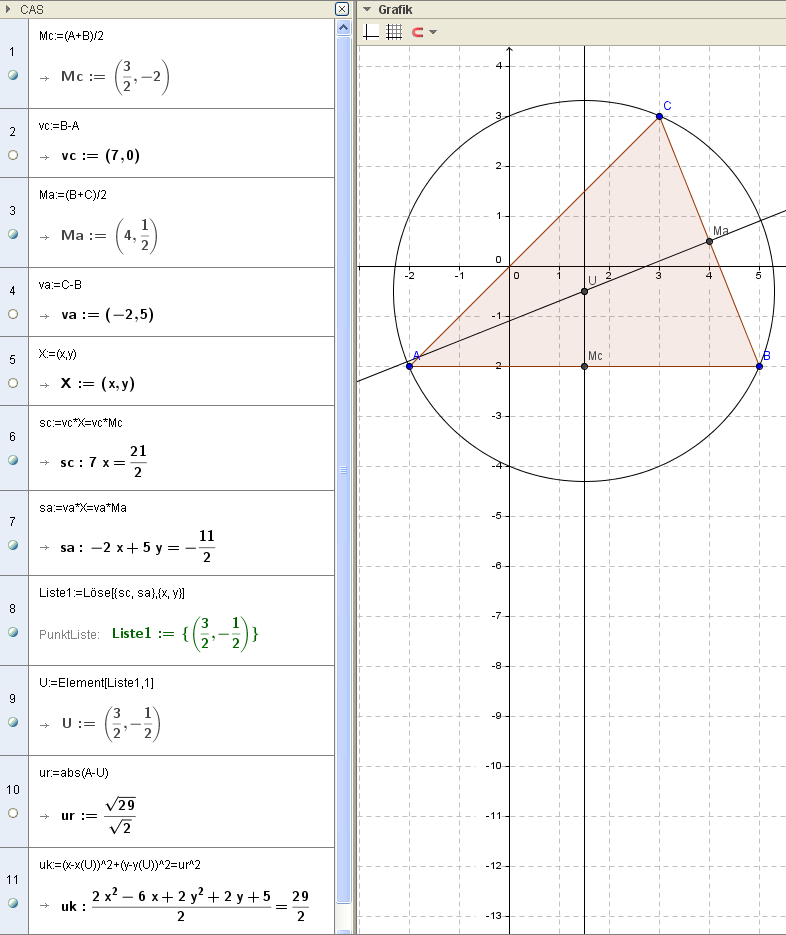Collapse the Grafik style bar triangle
Image resolution: width=786 pixels, height=935 pixels.
pos(367,9)
